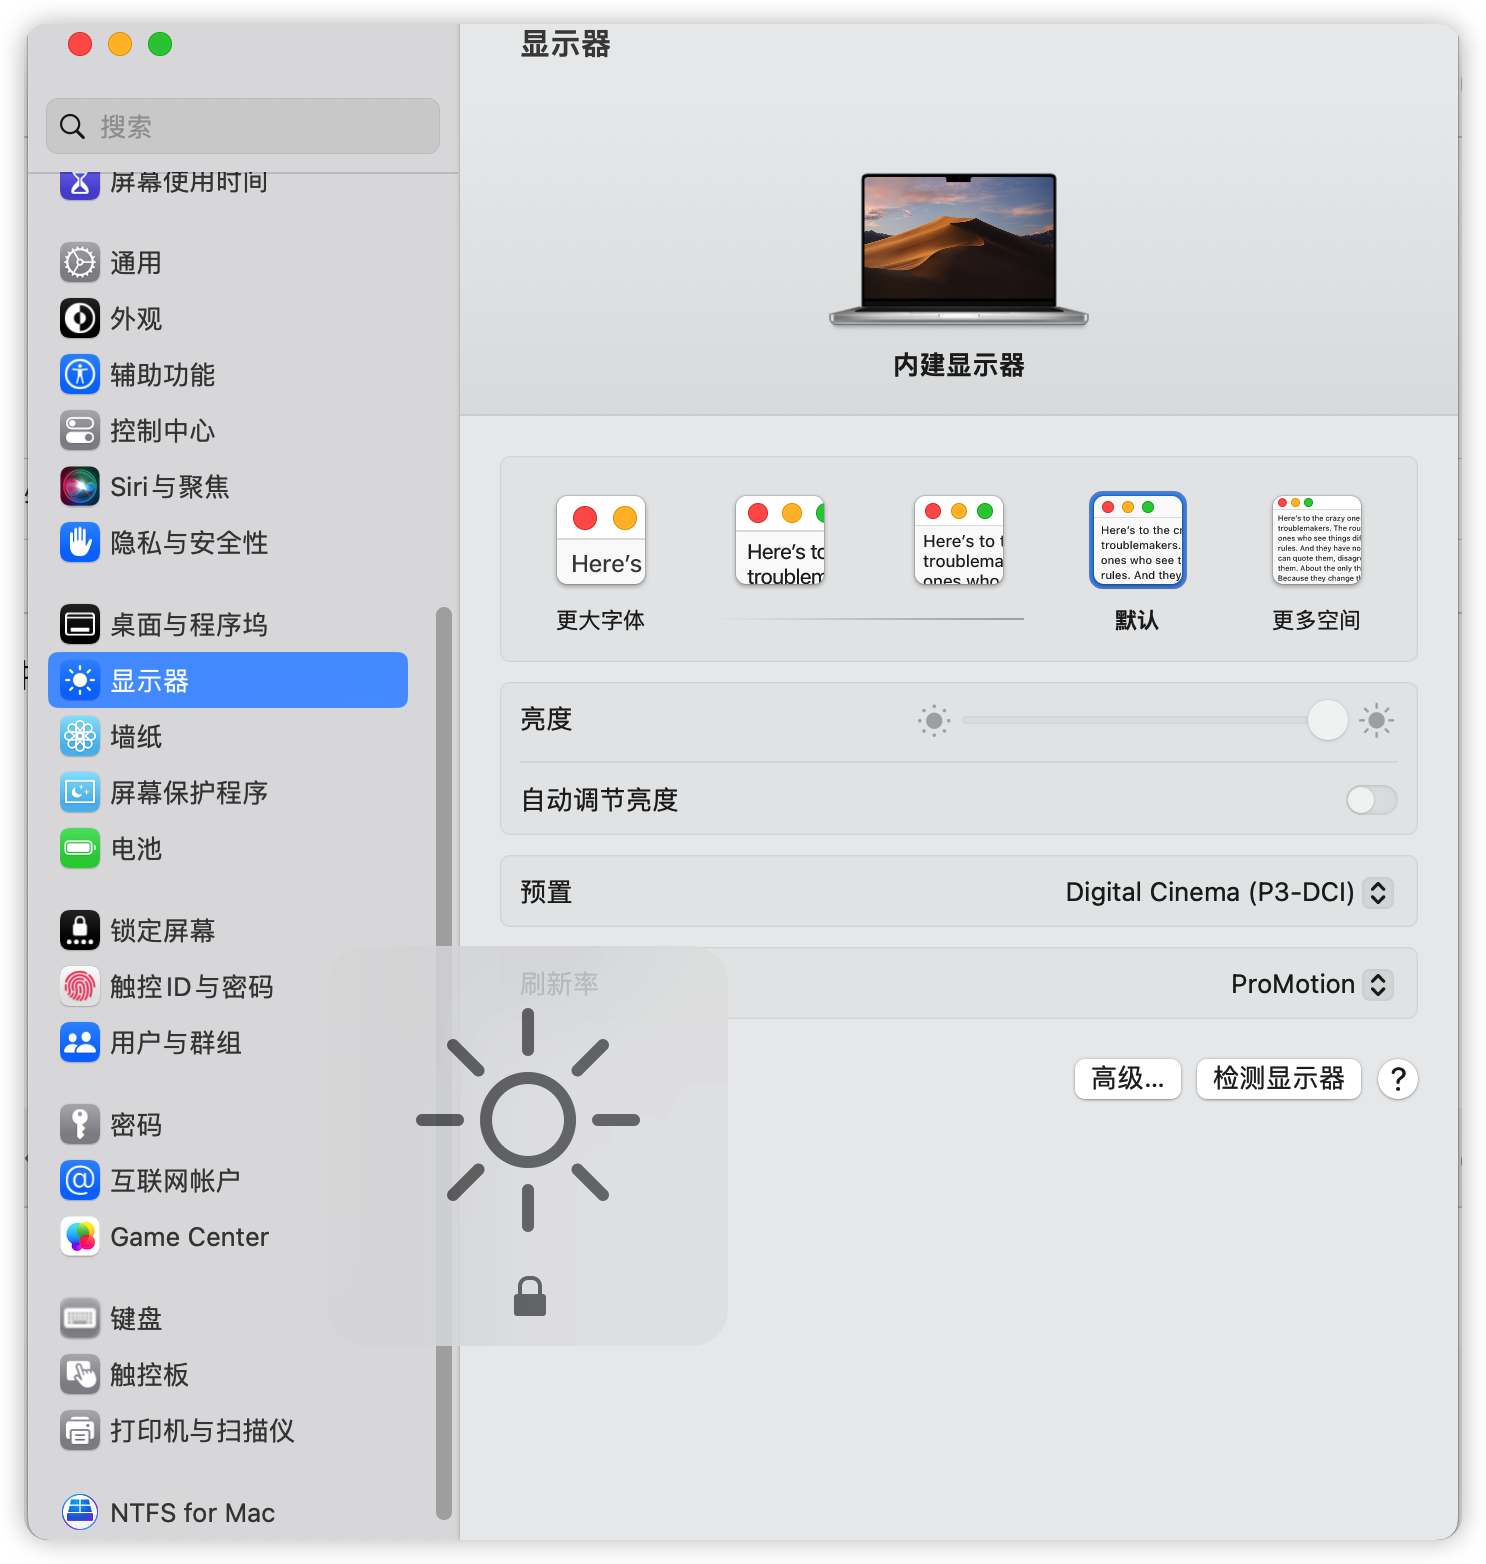Open the Siri与聚焦 icon
1486x1564 pixels.
point(80,487)
